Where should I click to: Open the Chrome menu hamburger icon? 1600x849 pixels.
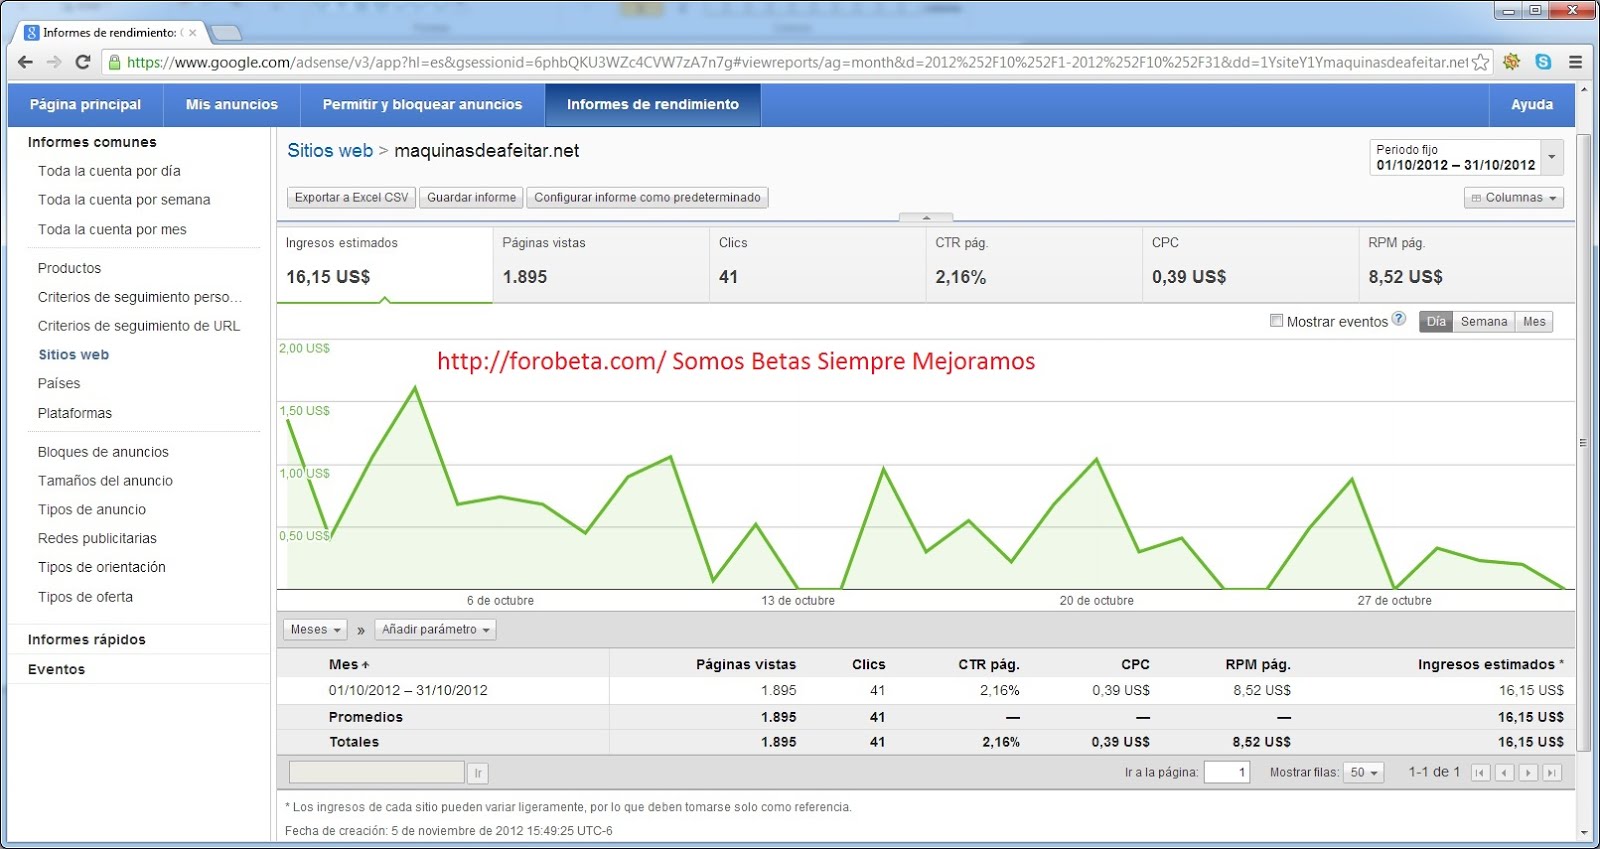1575,62
